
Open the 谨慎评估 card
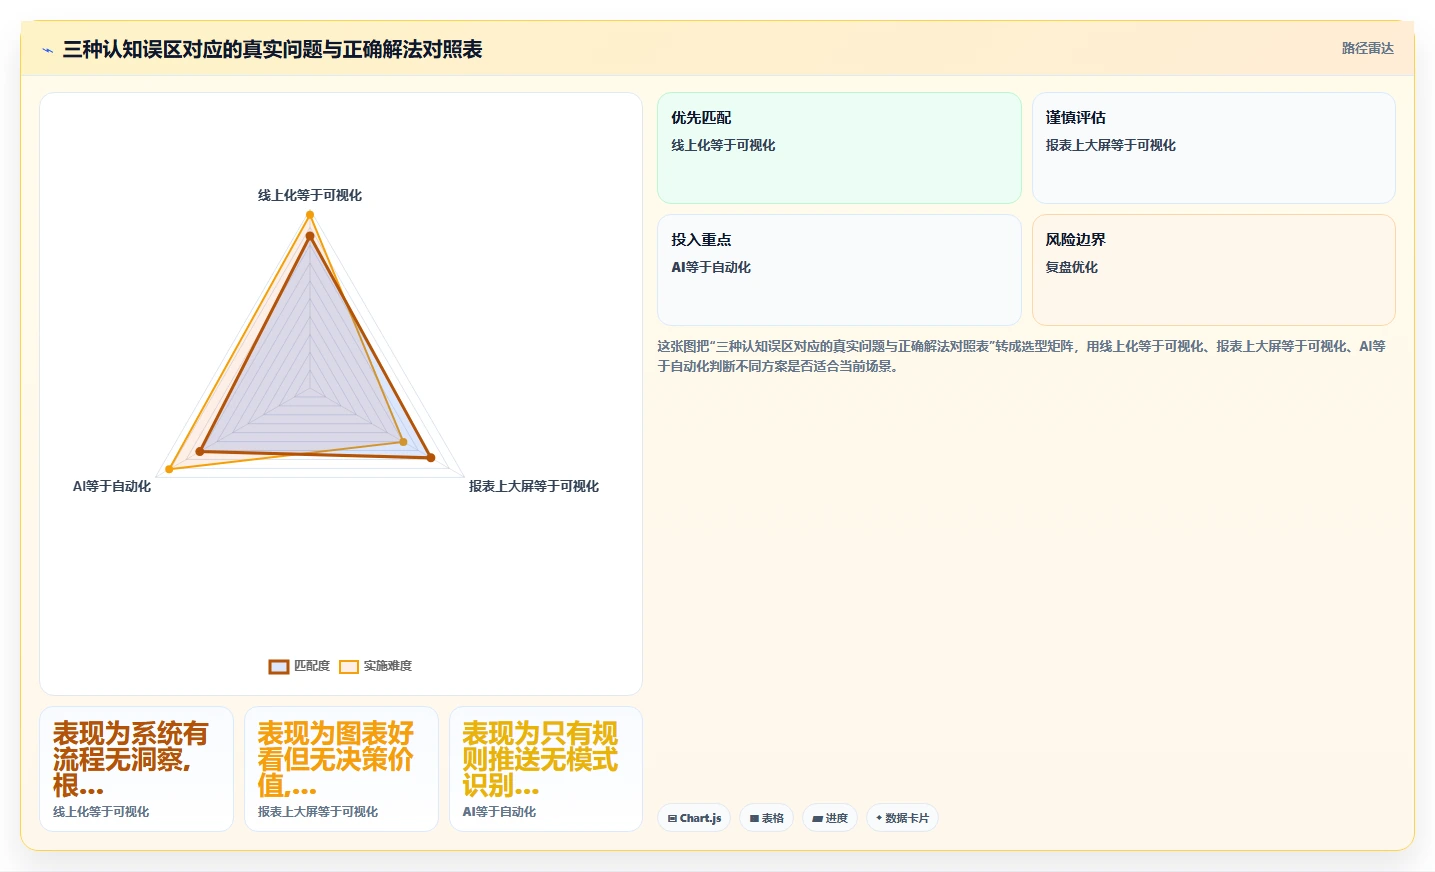(x=1213, y=148)
